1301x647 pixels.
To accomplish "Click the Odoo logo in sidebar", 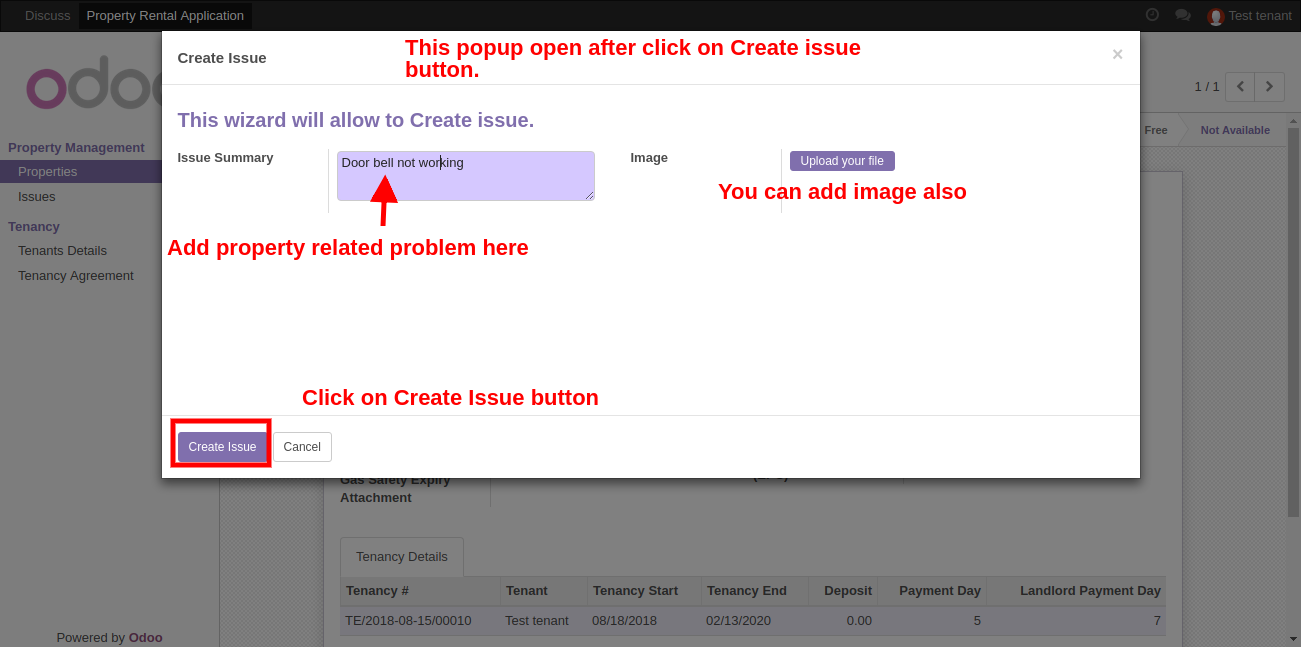I will (x=90, y=88).
